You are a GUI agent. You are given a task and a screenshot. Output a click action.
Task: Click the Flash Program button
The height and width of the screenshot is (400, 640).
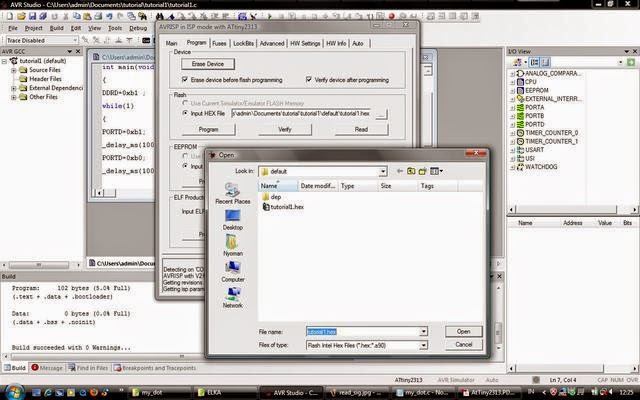pos(208,129)
